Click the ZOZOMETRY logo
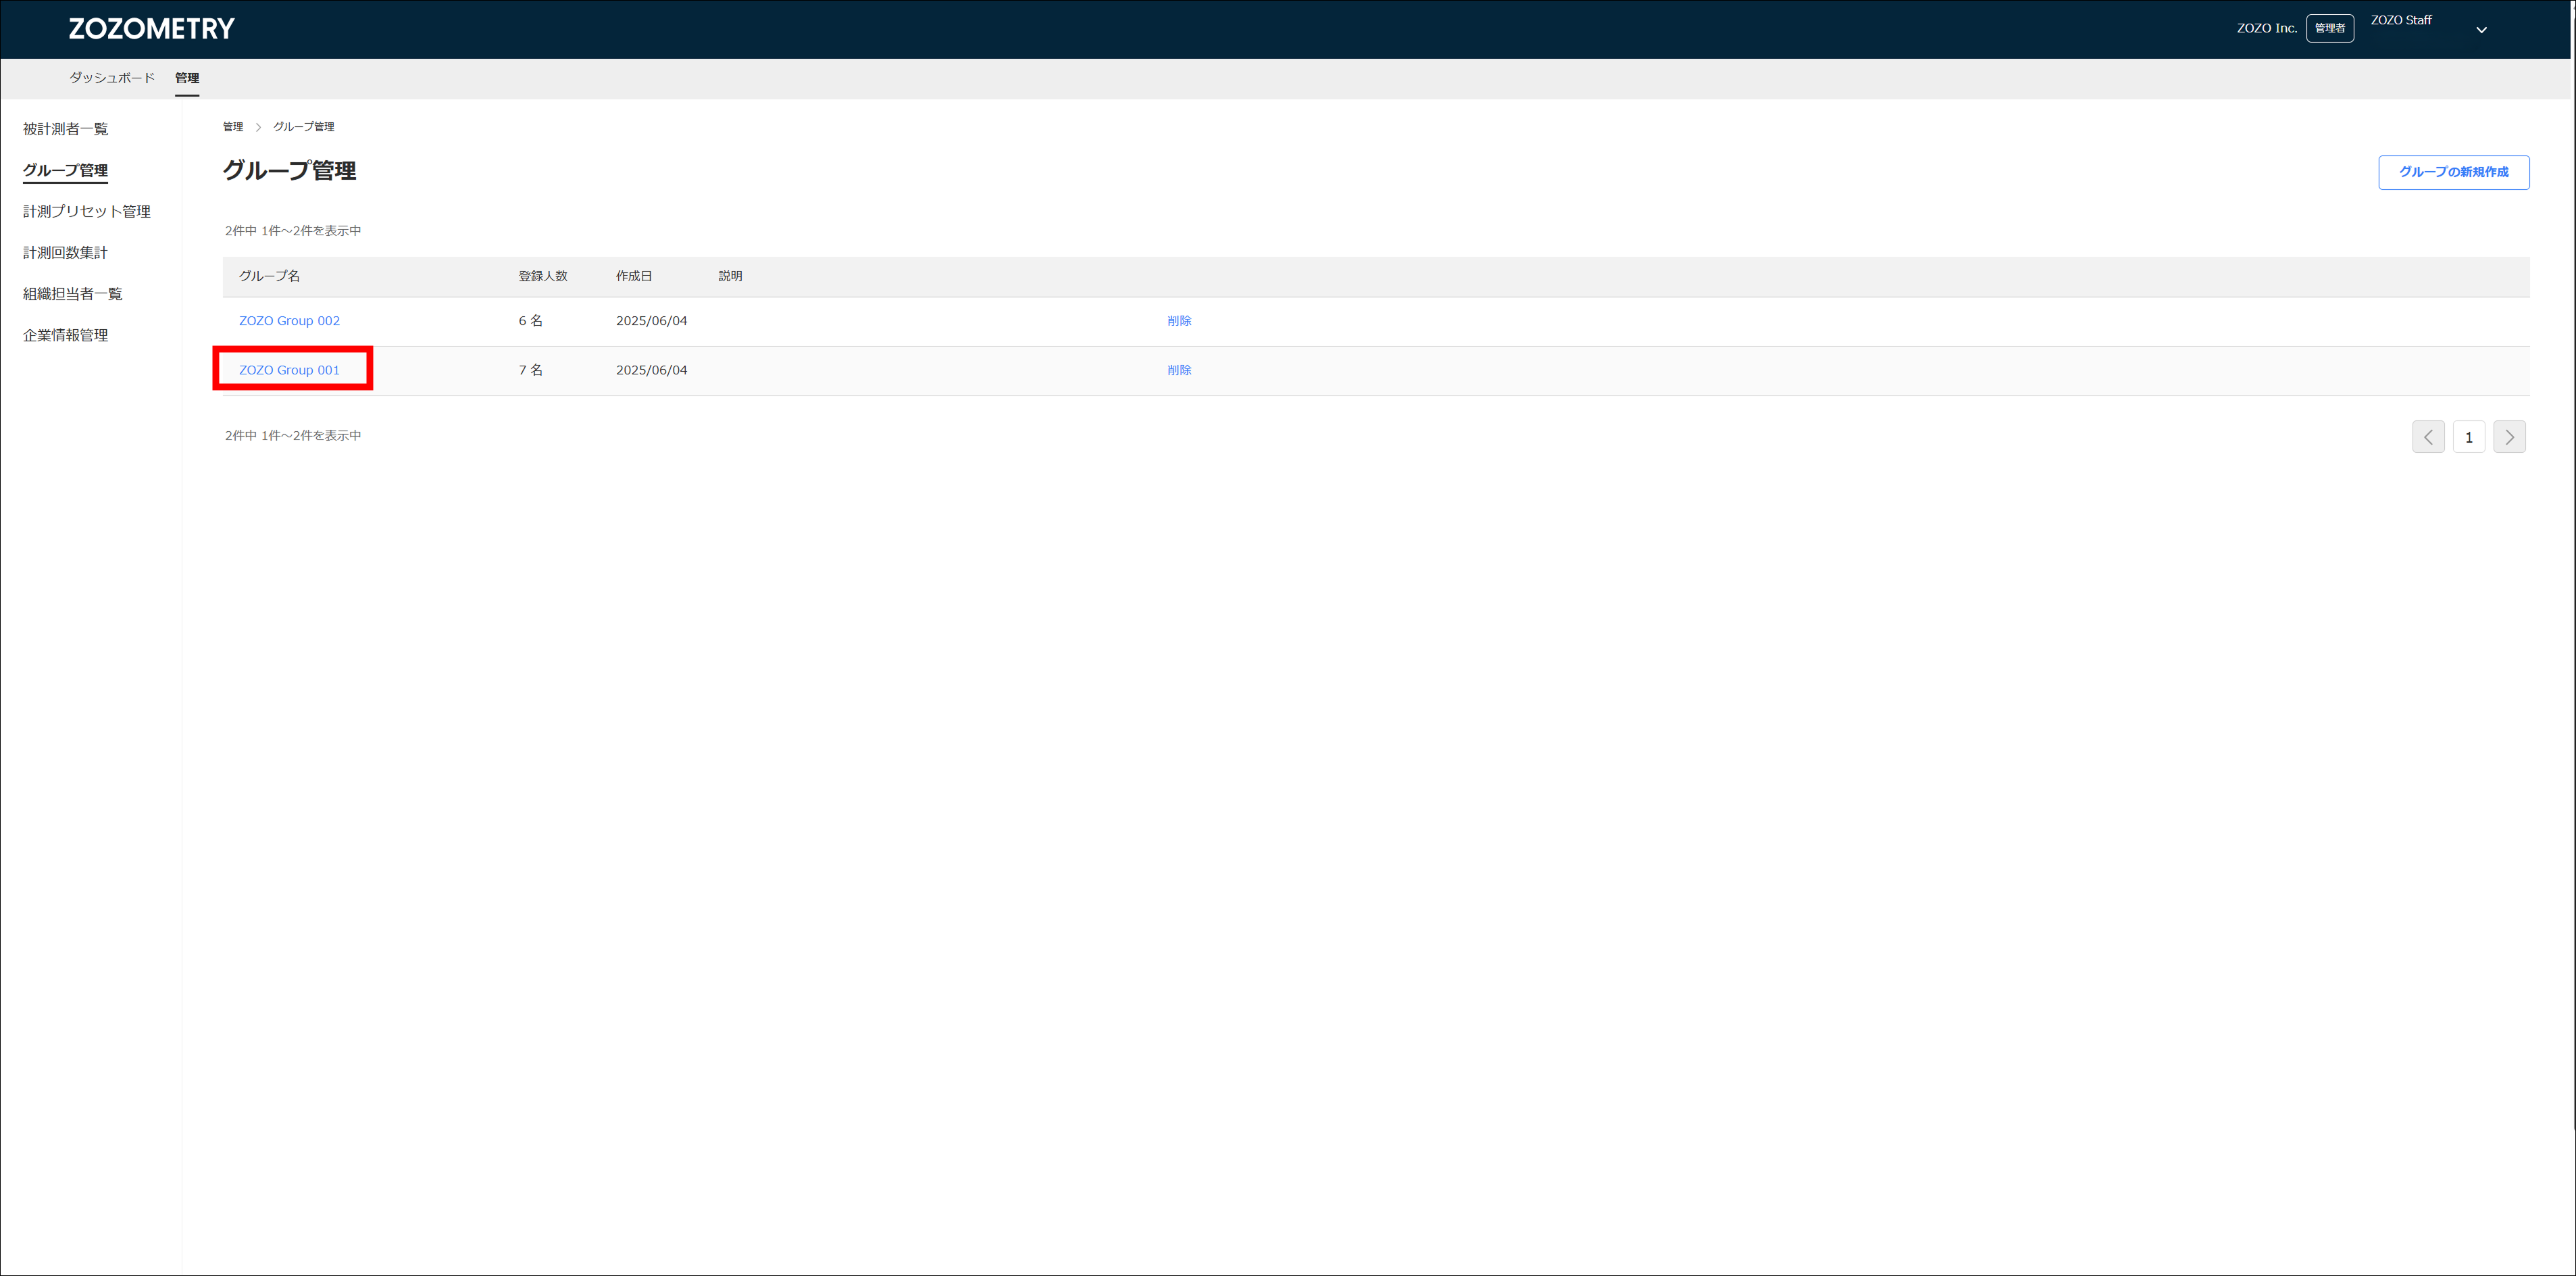This screenshot has height=1276, width=2576. pyautogui.click(x=151, y=29)
